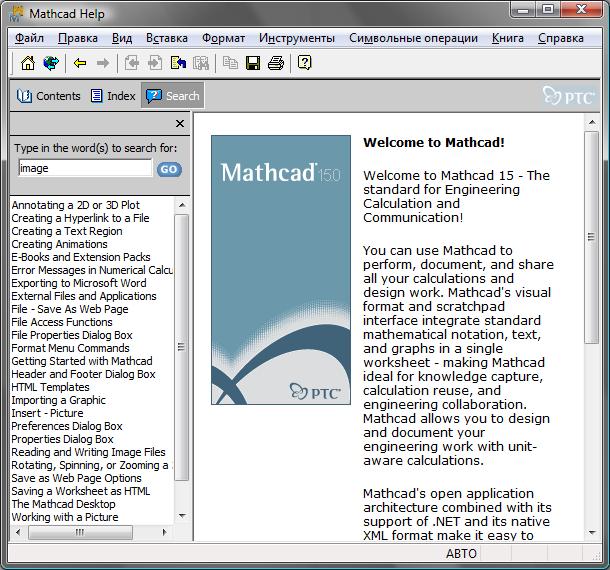Select 'Saving a Worksheet as HTML'
Screen dimensions: 610x570
click(x=81, y=491)
